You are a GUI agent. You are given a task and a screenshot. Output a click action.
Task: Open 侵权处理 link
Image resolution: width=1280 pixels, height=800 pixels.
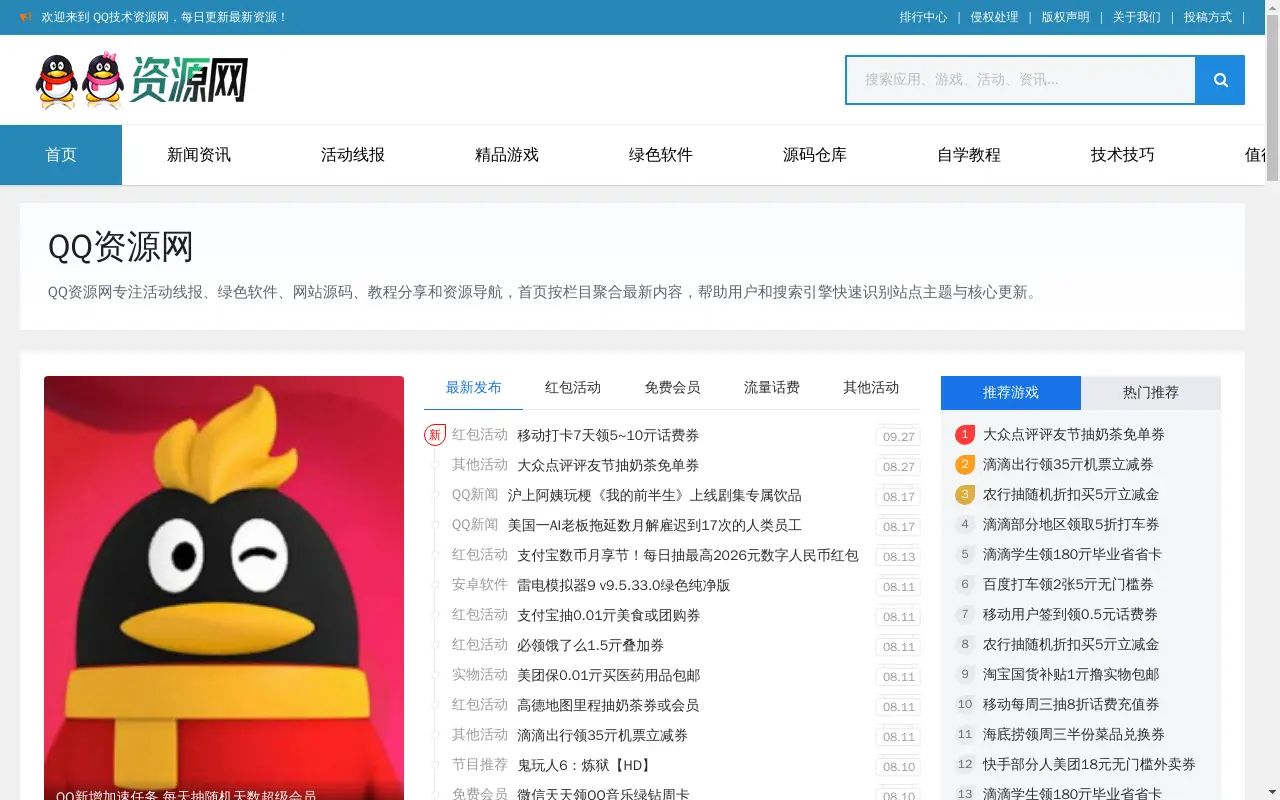994,17
